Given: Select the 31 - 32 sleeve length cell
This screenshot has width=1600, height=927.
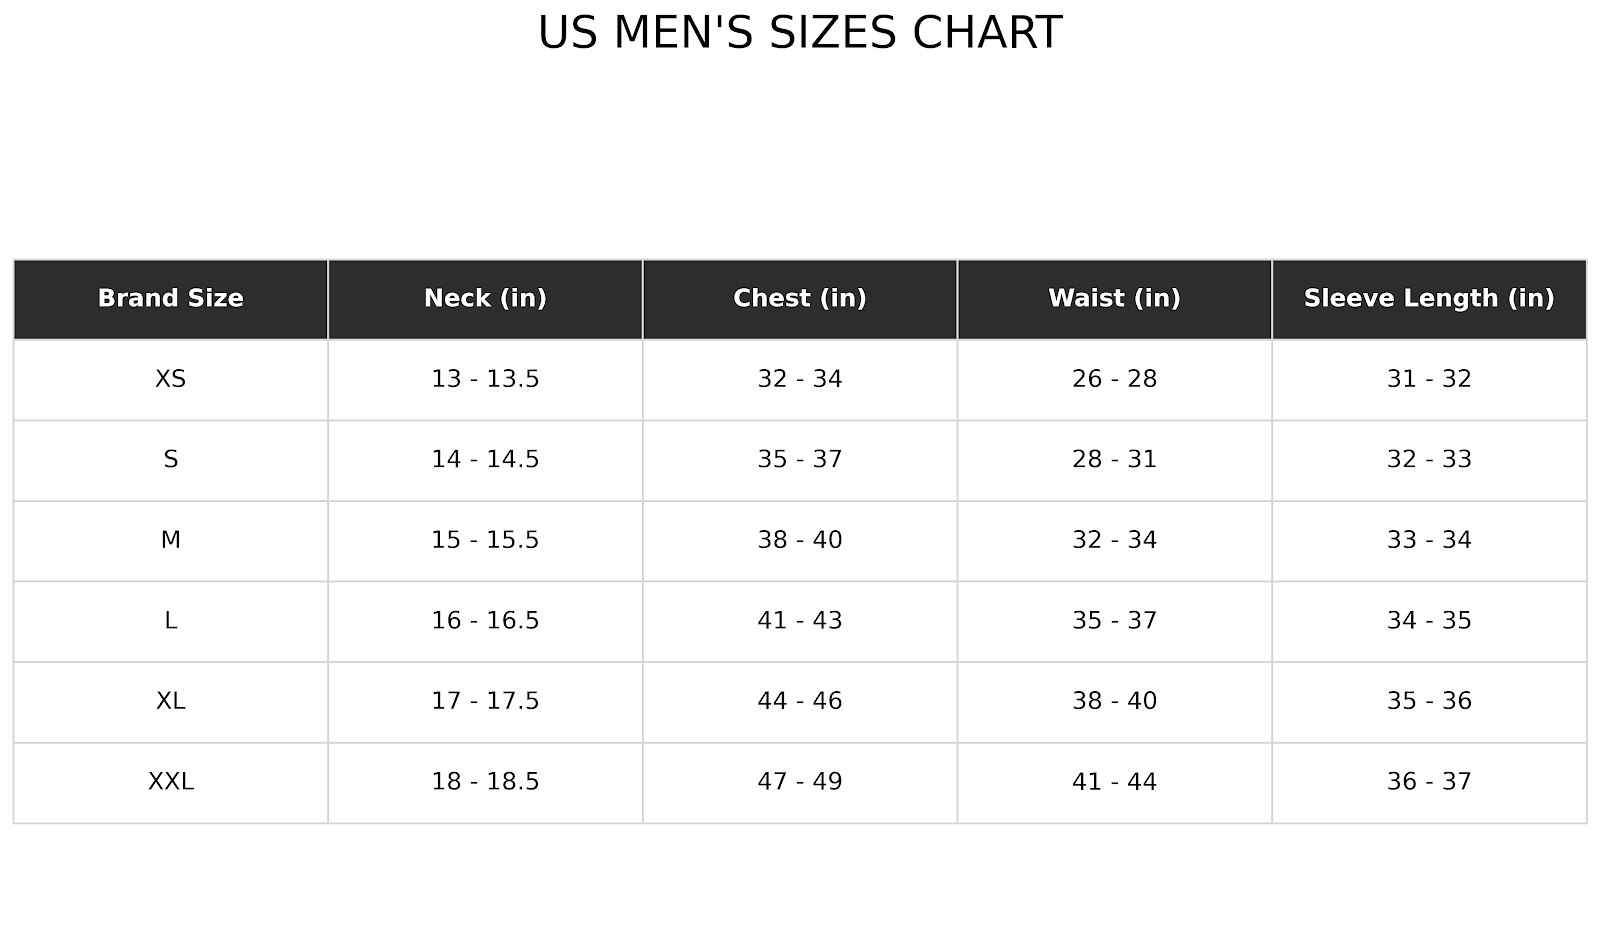Looking at the screenshot, I should click(x=1428, y=379).
